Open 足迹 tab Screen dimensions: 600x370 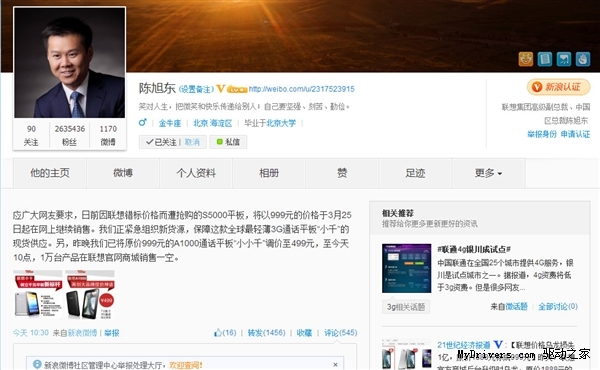(415, 173)
